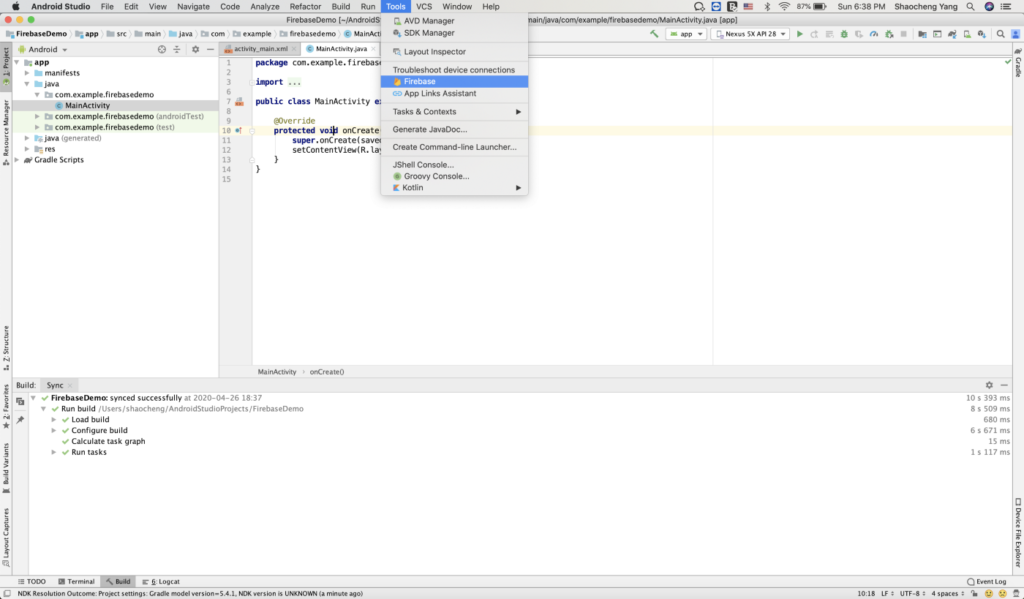The image size is (1024, 599).
Task: Open the Profile app gauge icon
Action: pos(874,34)
